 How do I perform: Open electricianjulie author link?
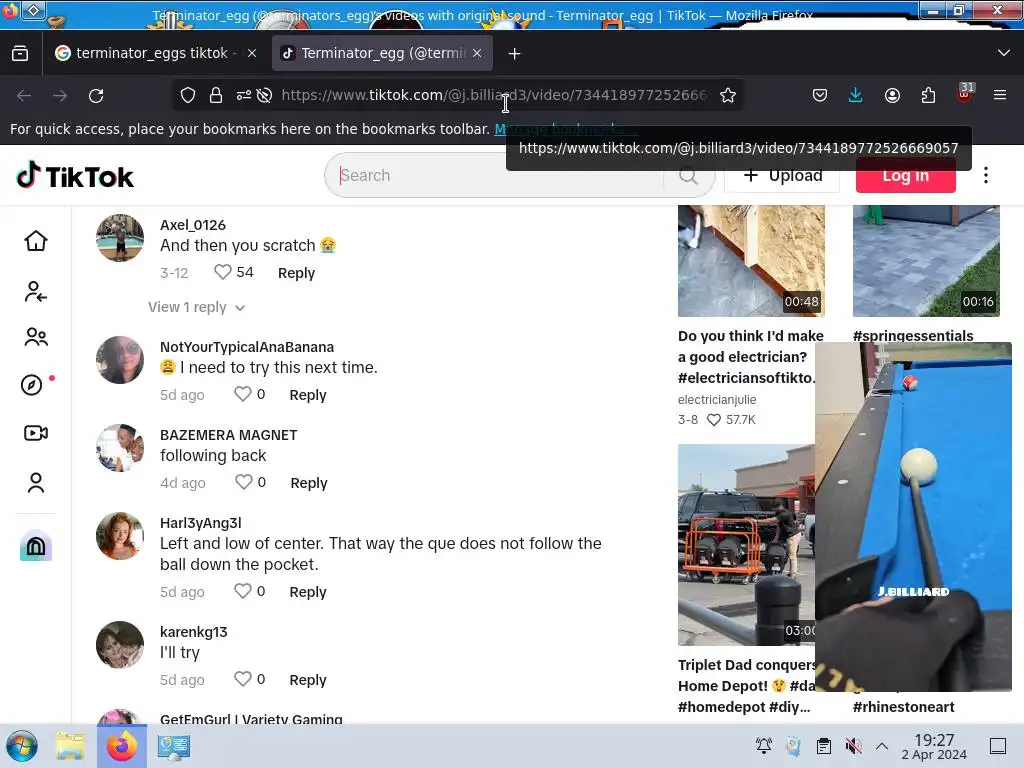click(x=717, y=400)
